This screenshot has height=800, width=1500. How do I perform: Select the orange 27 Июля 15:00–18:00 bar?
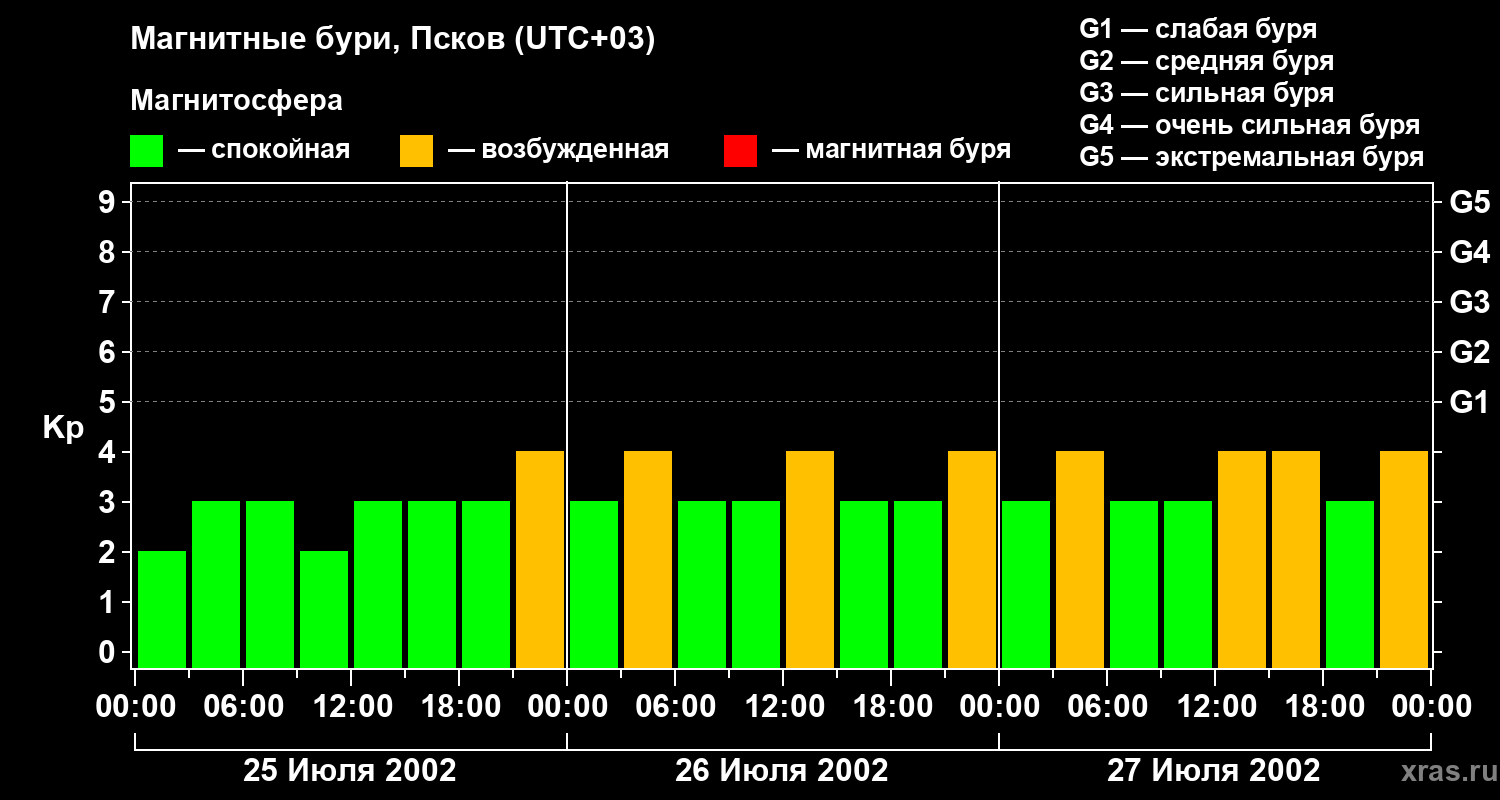click(1296, 559)
